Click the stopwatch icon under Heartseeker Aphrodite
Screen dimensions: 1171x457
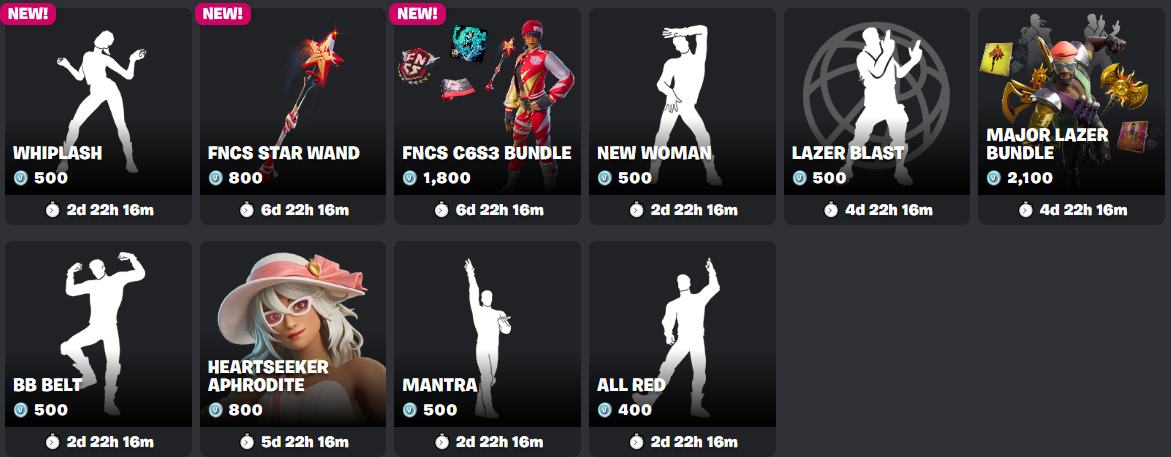[246, 442]
